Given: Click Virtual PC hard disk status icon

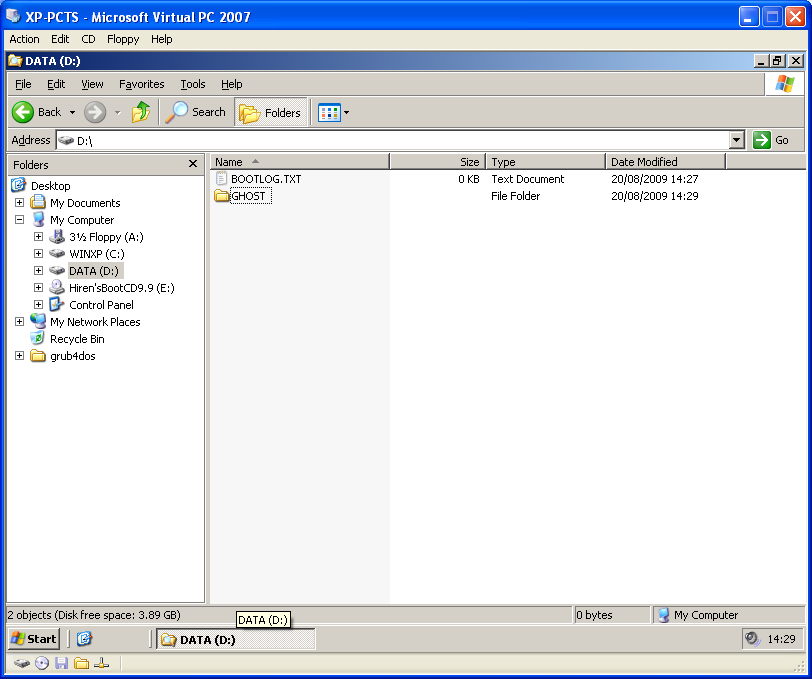Looking at the screenshot, I should [21, 663].
